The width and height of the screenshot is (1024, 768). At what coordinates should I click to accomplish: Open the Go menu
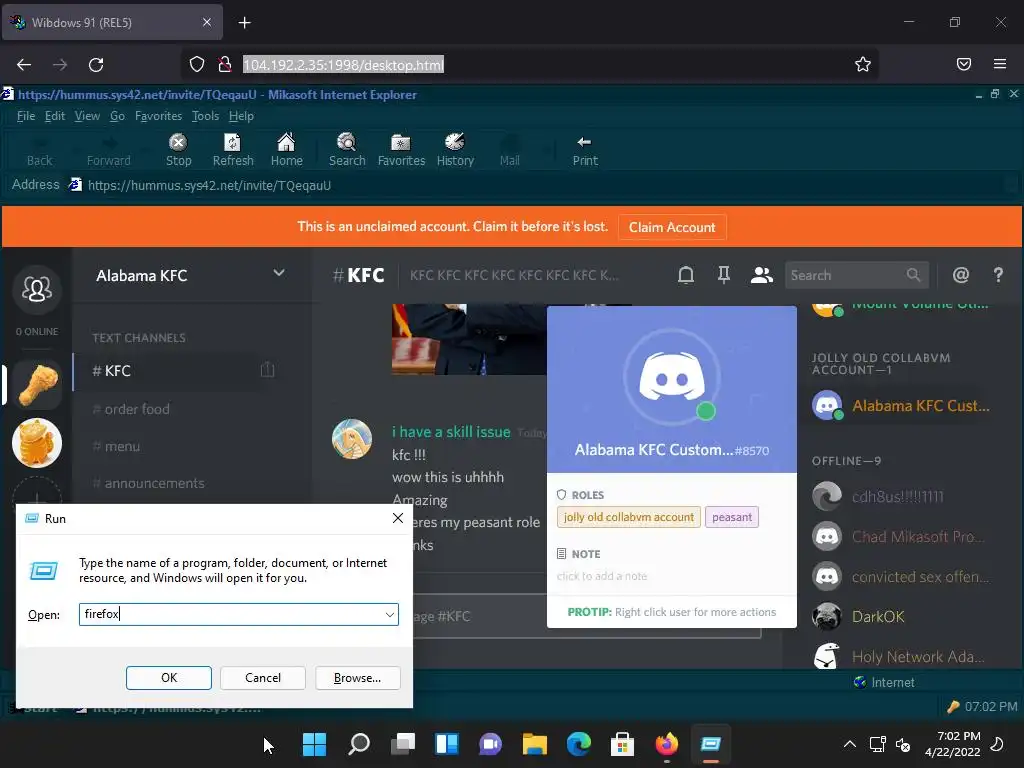(x=118, y=116)
